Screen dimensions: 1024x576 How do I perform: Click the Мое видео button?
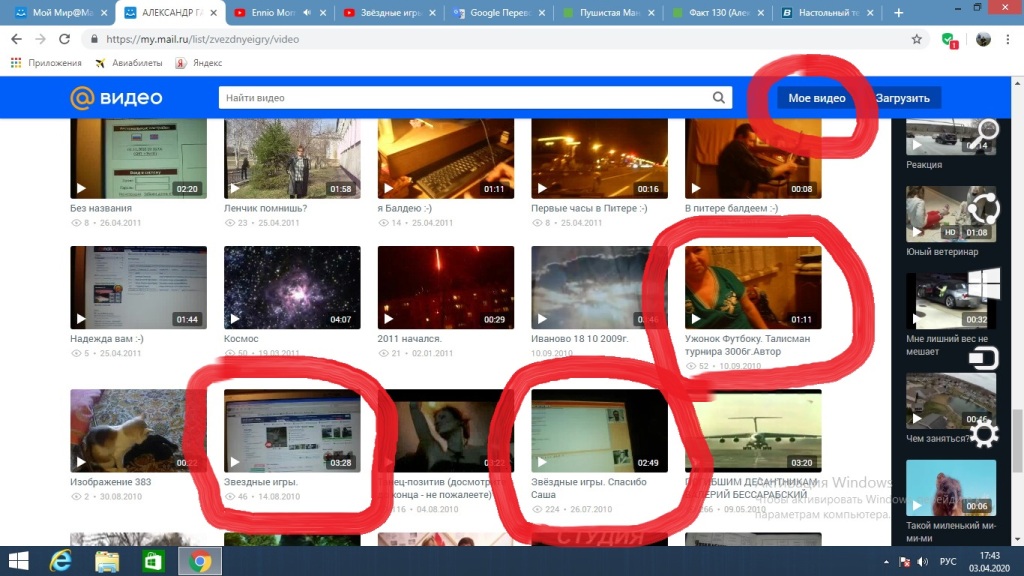(816, 98)
